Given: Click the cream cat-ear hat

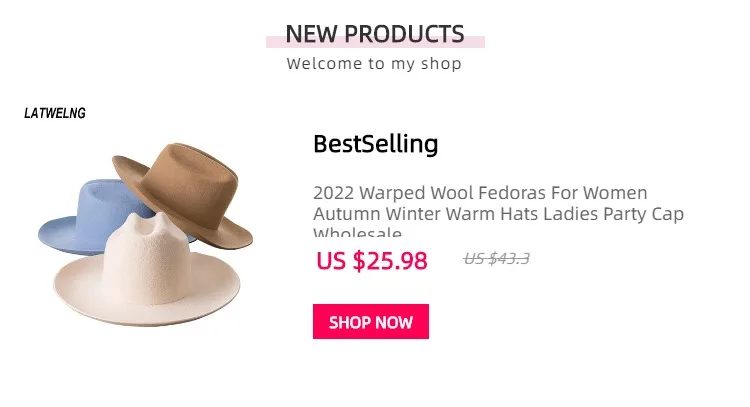Looking at the screenshot, I should click(x=146, y=270).
